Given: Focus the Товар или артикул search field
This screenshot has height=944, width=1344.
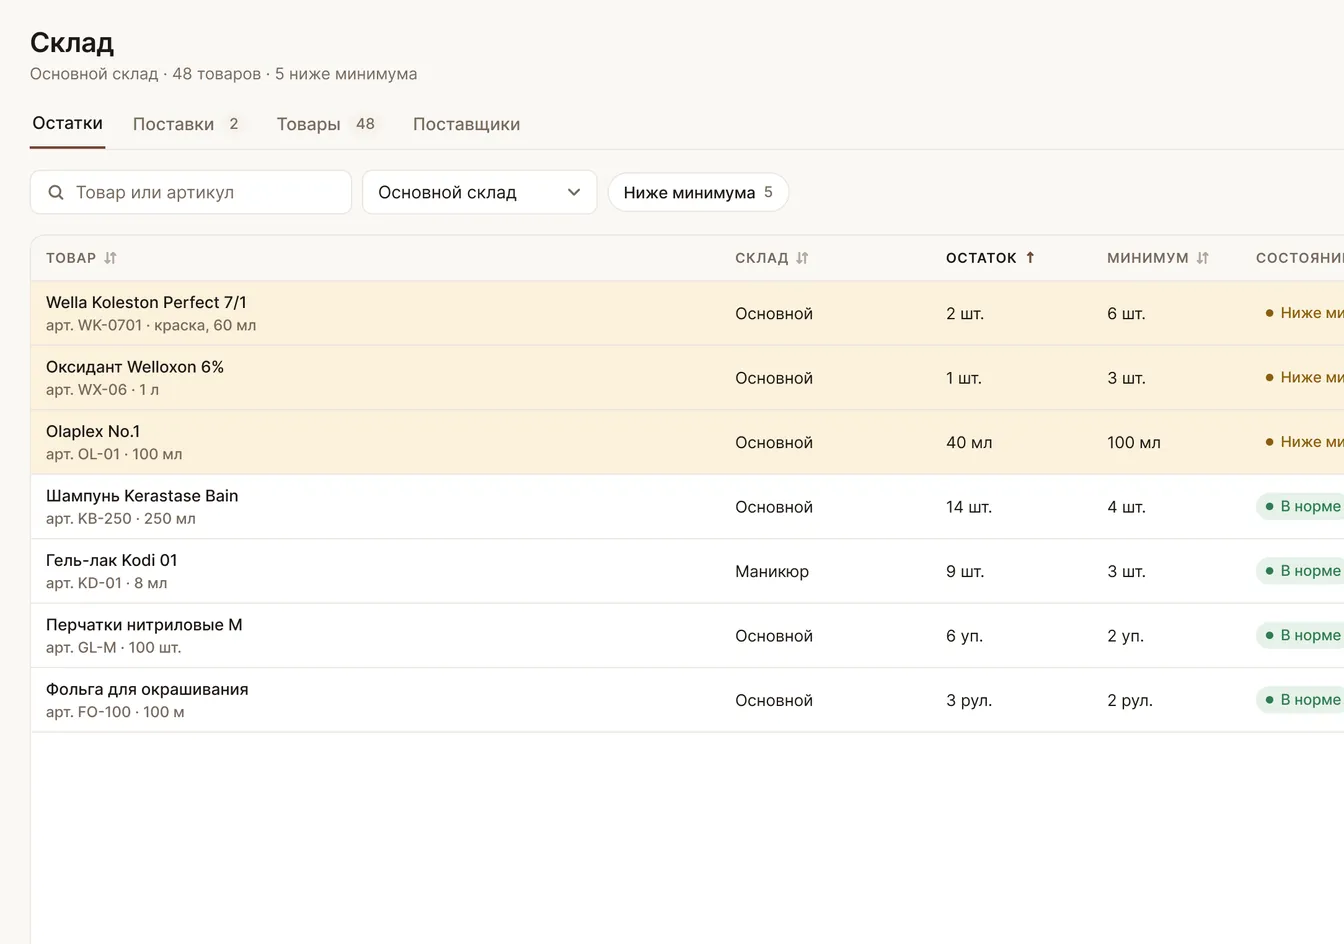Looking at the screenshot, I should 191,192.
